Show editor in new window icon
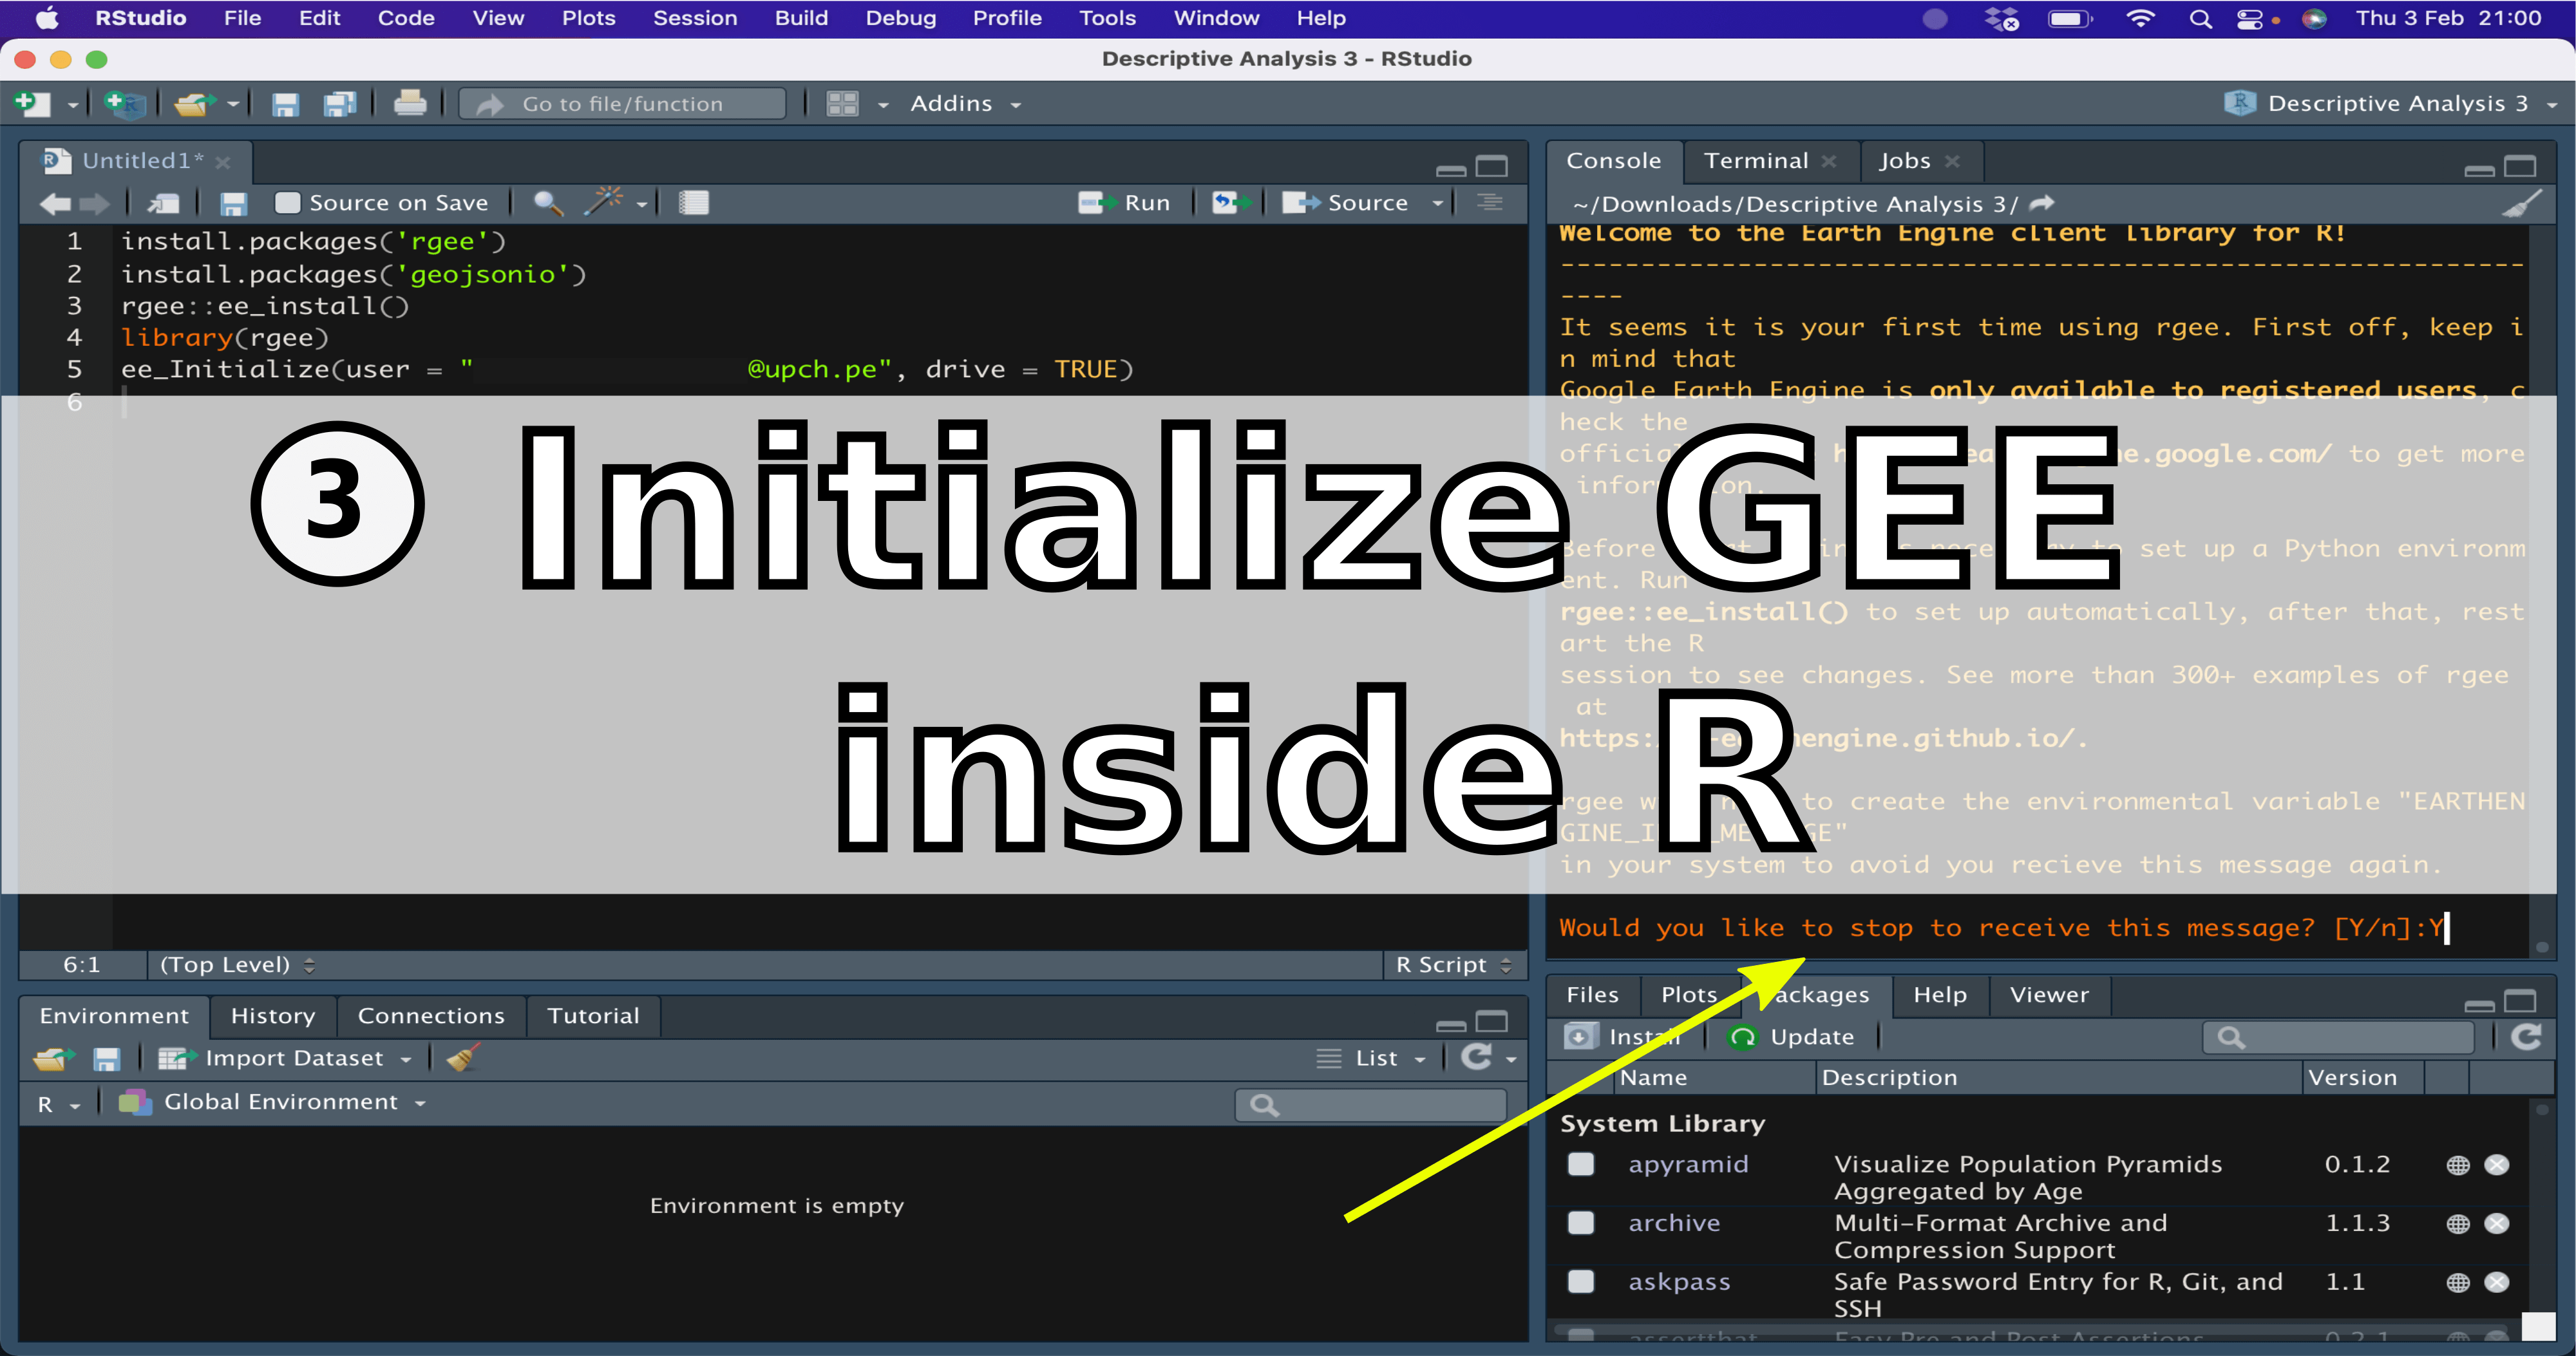2576x1356 pixels. click(x=163, y=204)
